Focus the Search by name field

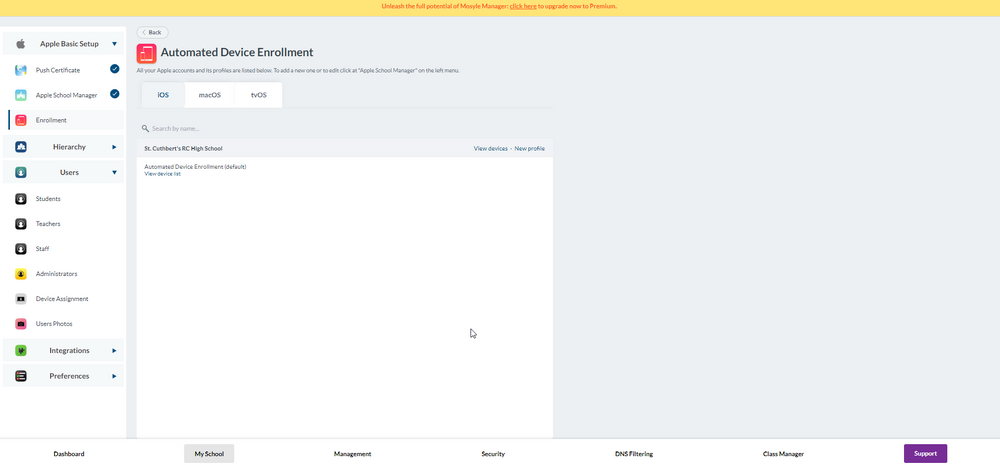(x=344, y=128)
